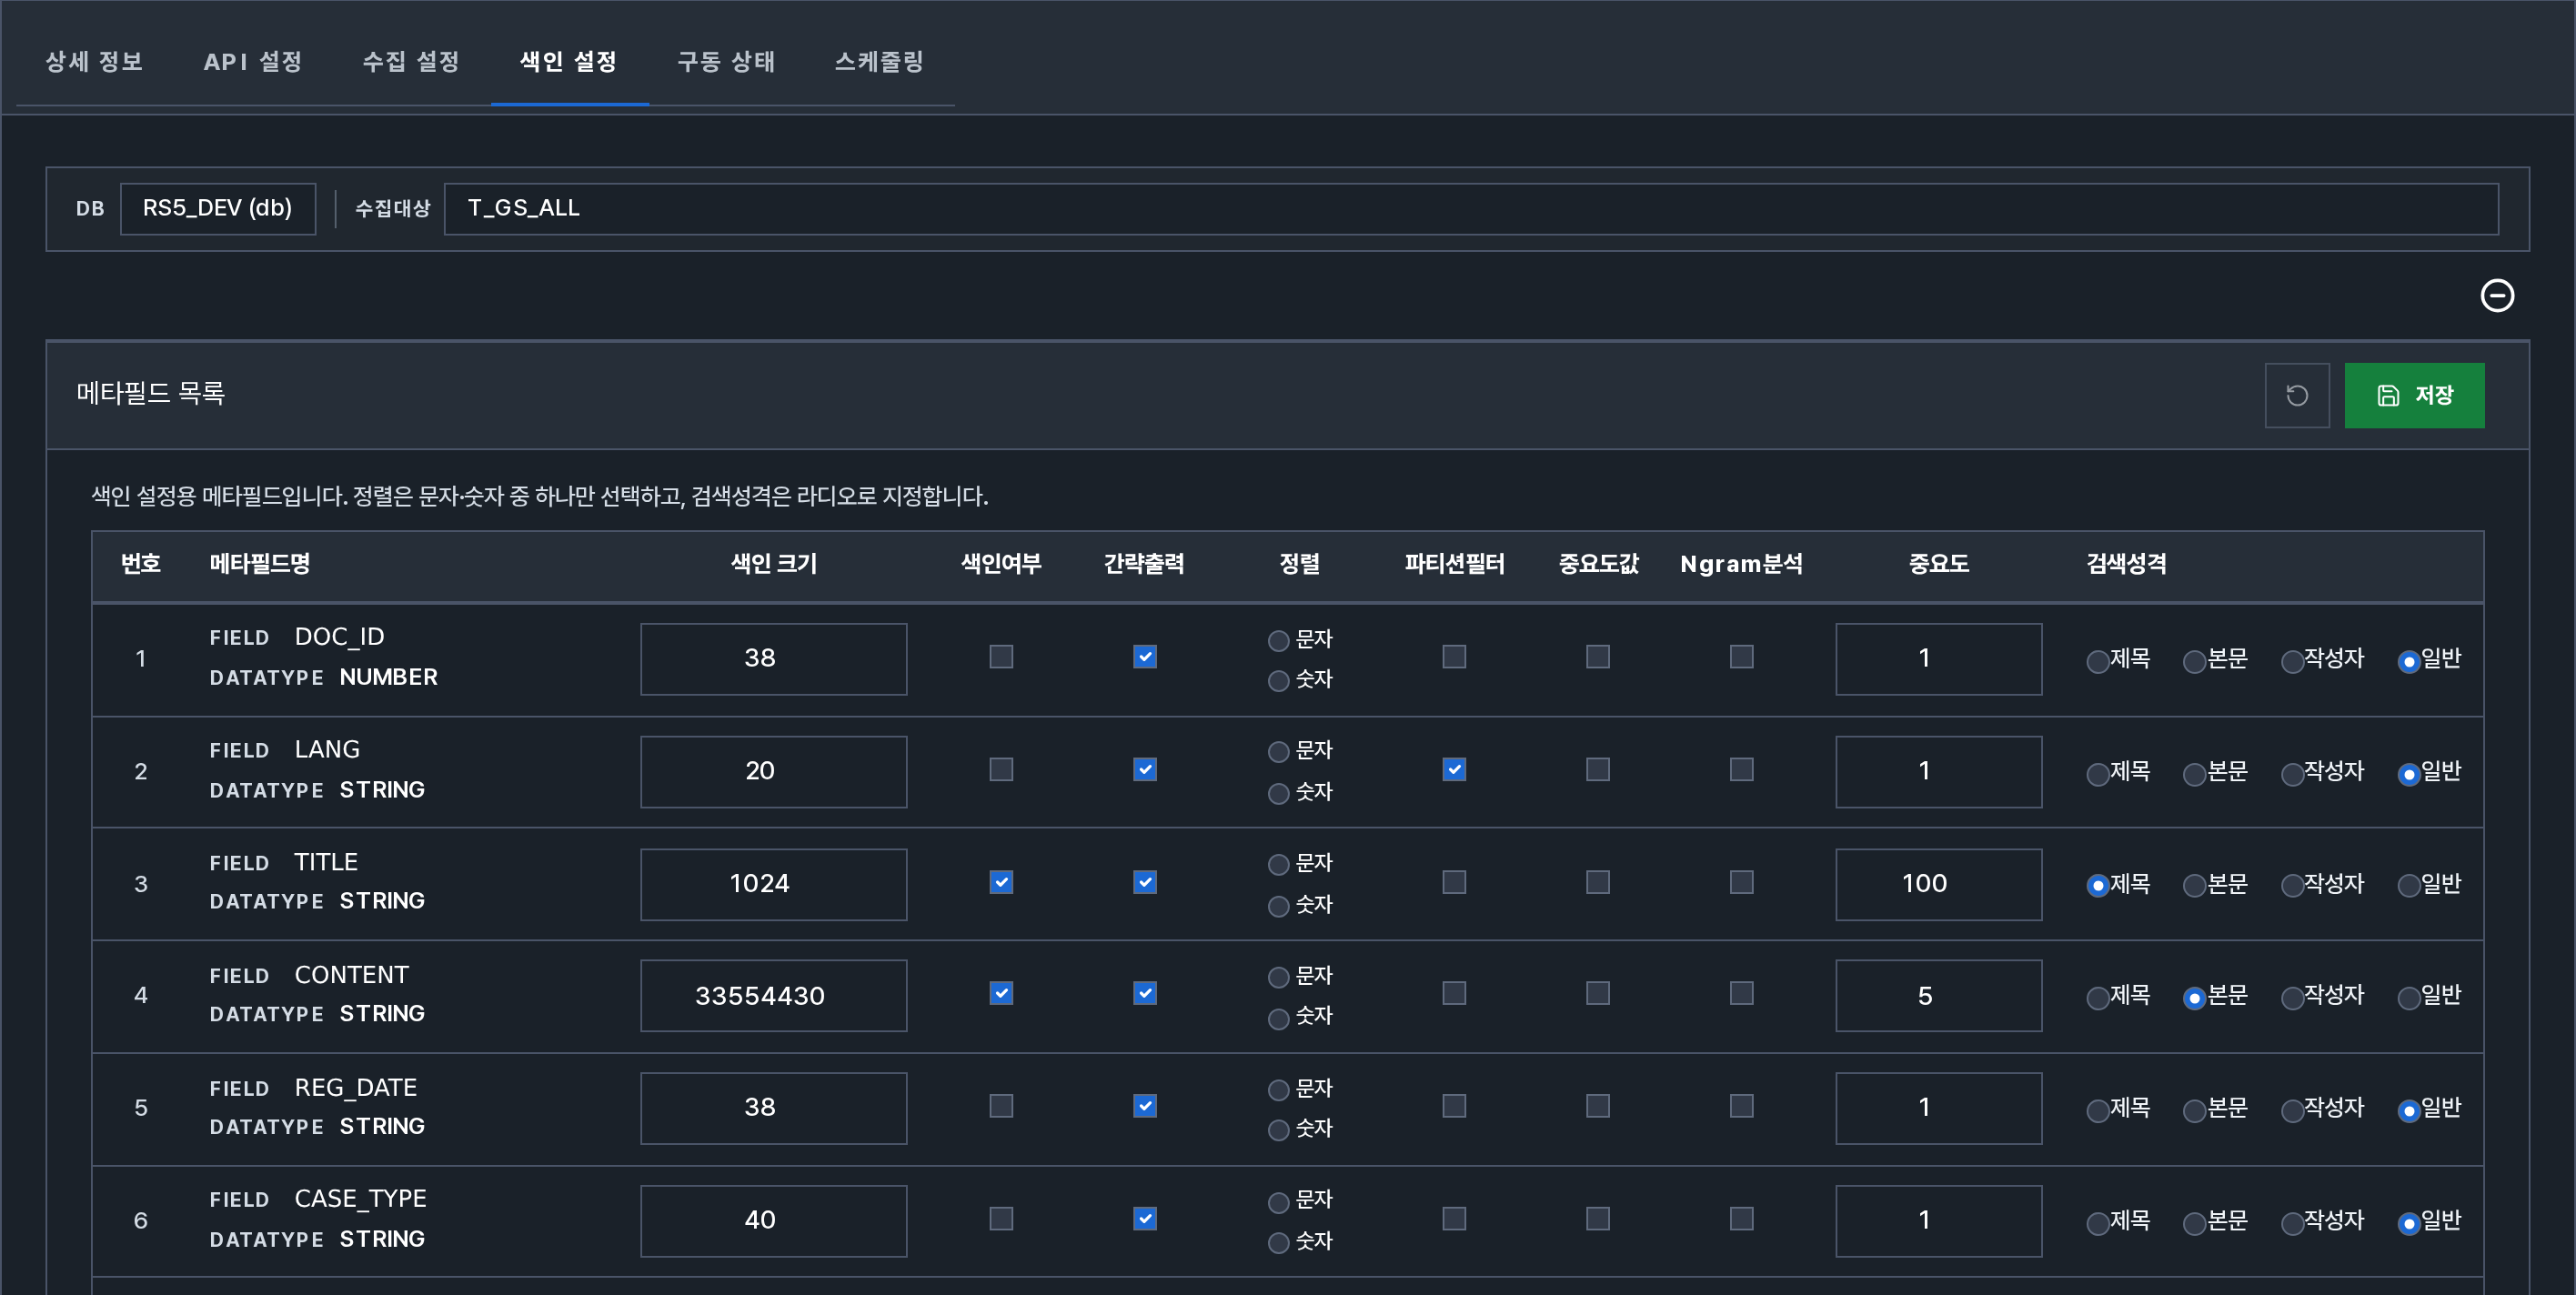The image size is (2576, 1295).
Task: Edit importance value for REG_DATE
Action: point(1938,1108)
